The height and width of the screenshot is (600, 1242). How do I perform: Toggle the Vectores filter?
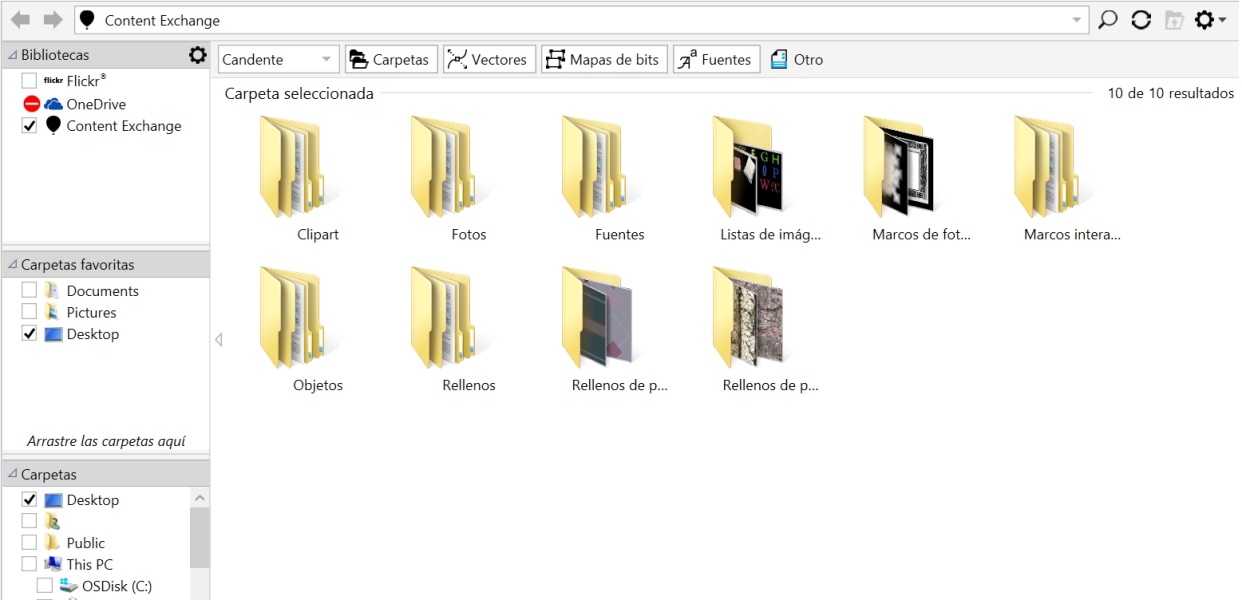pos(490,60)
